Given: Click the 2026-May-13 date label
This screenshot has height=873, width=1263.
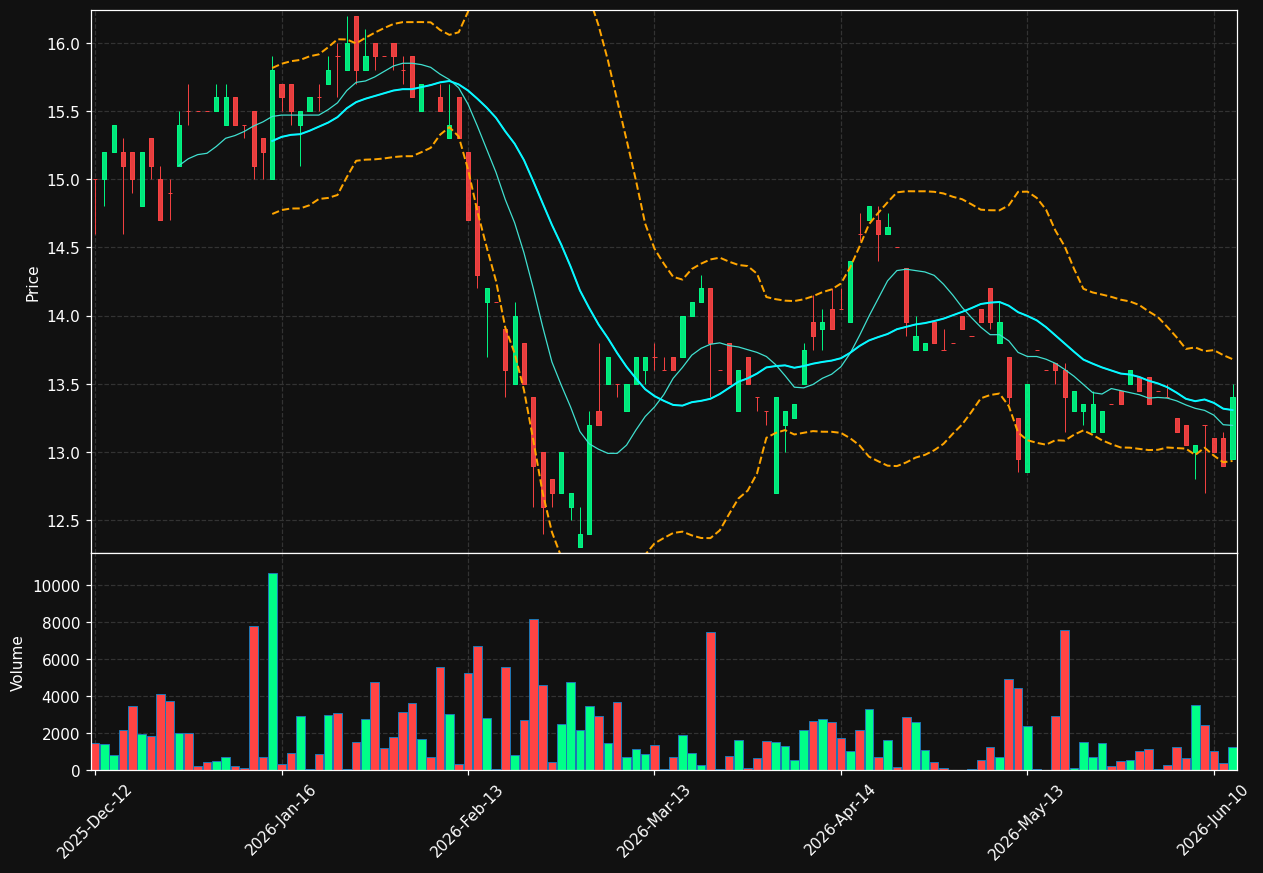Looking at the screenshot, I should [1027, 821].
